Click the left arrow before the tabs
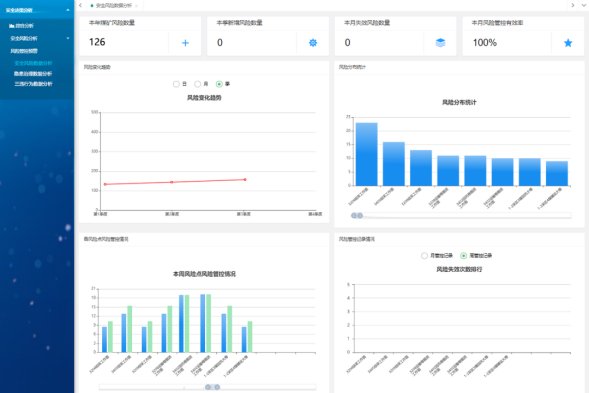The height and width of the screenshot is (393, 589). (x=80, y=5)
